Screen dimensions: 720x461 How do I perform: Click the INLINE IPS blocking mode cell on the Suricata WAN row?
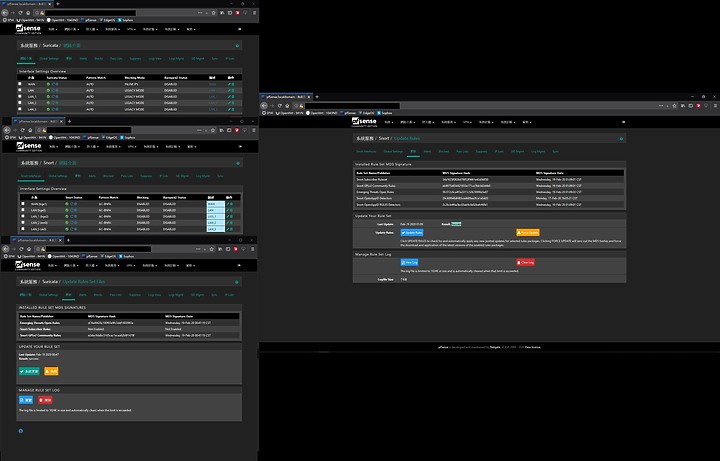132,84
